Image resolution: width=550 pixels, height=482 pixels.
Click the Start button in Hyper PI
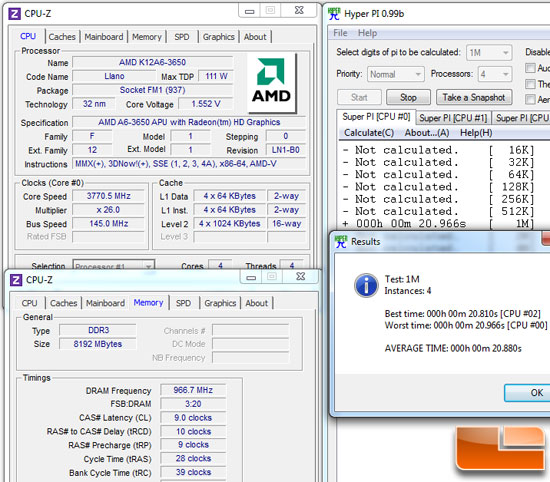[359, 97]
